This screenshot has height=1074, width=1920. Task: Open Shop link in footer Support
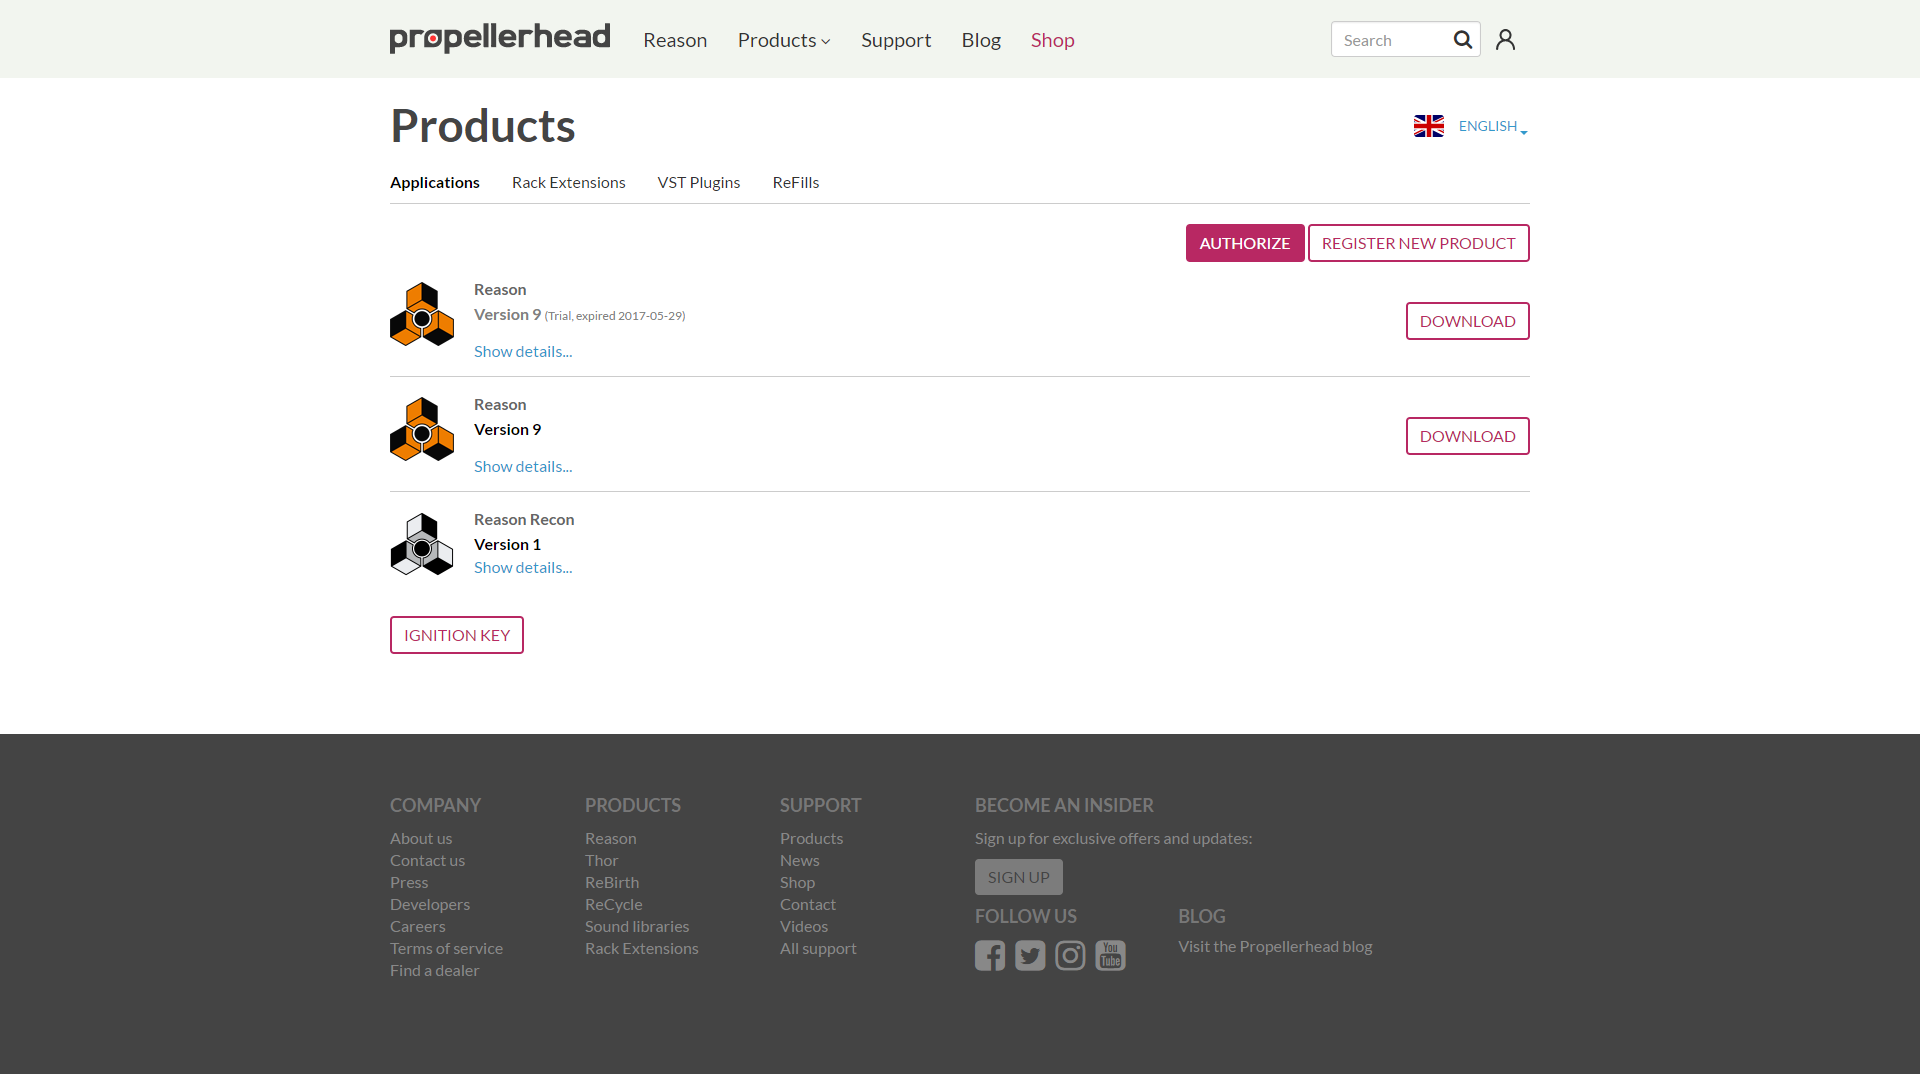[797, 882]
